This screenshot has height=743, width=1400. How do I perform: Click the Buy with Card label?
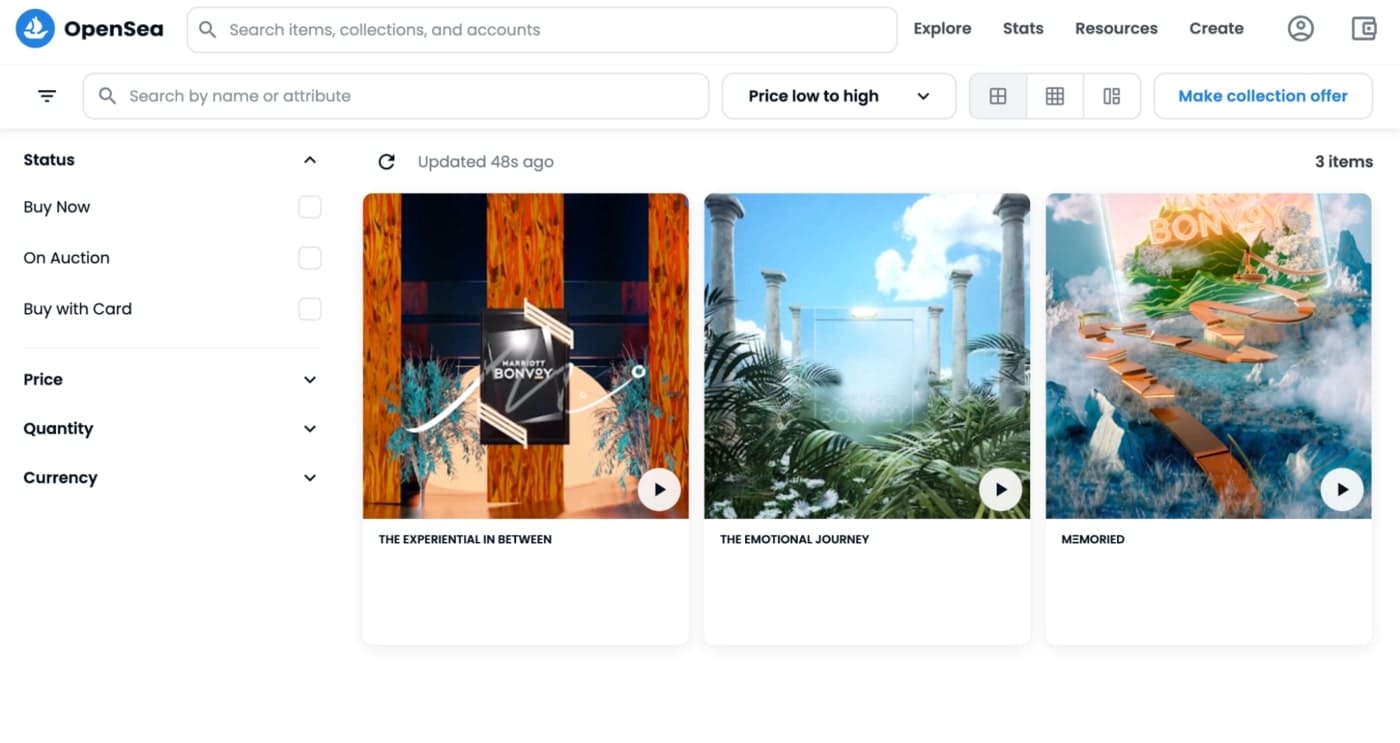point(77,309)
